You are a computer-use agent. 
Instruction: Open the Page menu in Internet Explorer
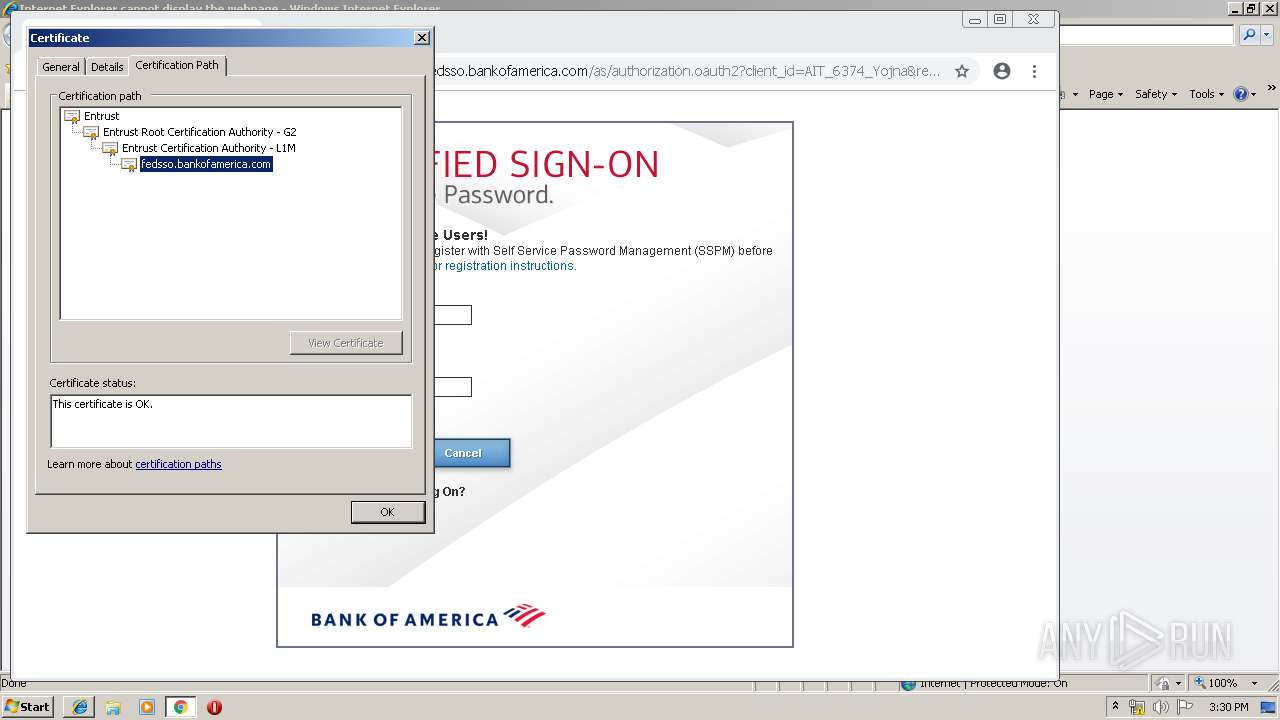click(1106, 94)
